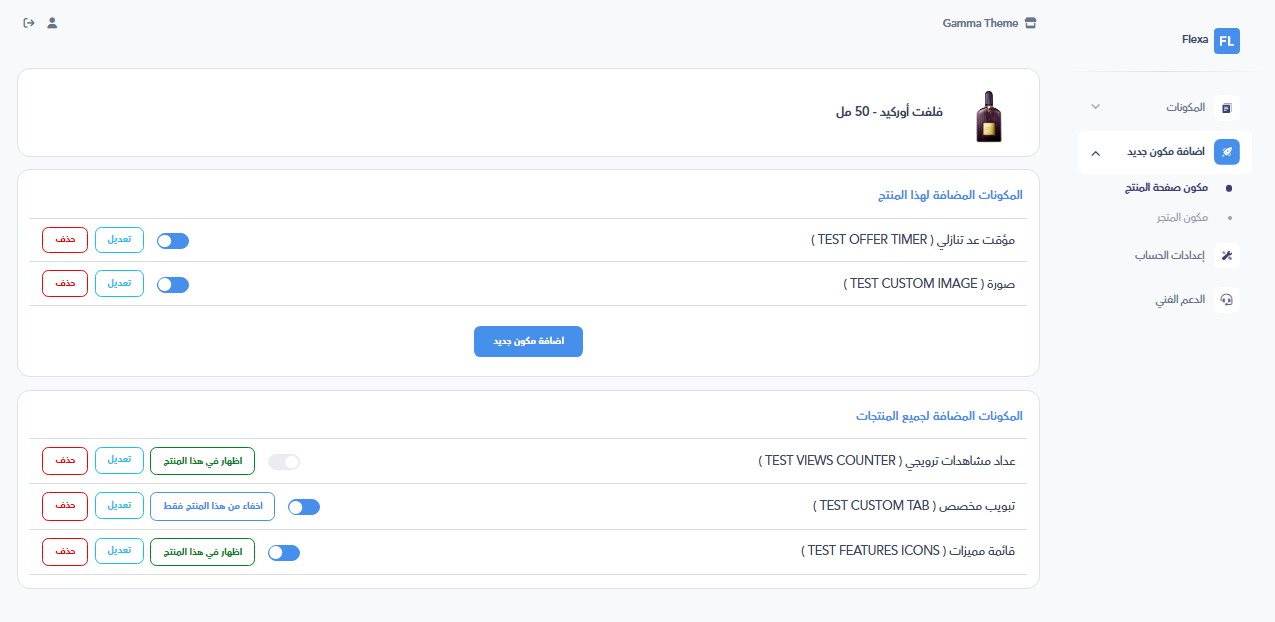1275x622 pixels.
Task: Toggle the TEST OFFER TIMER switch
Action: tap(173, 241)
